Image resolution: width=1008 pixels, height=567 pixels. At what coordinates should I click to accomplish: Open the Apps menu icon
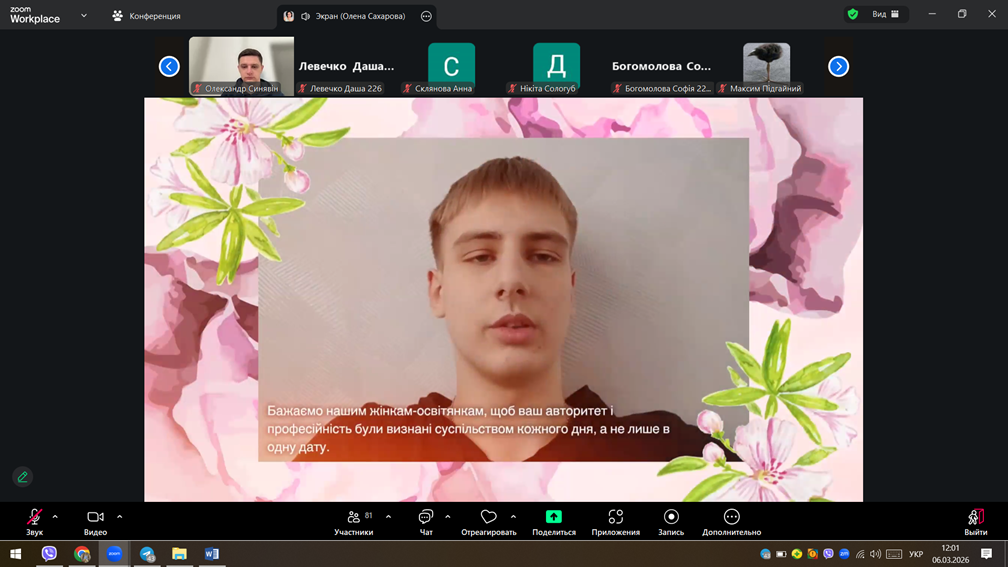(x=615, y=517)
